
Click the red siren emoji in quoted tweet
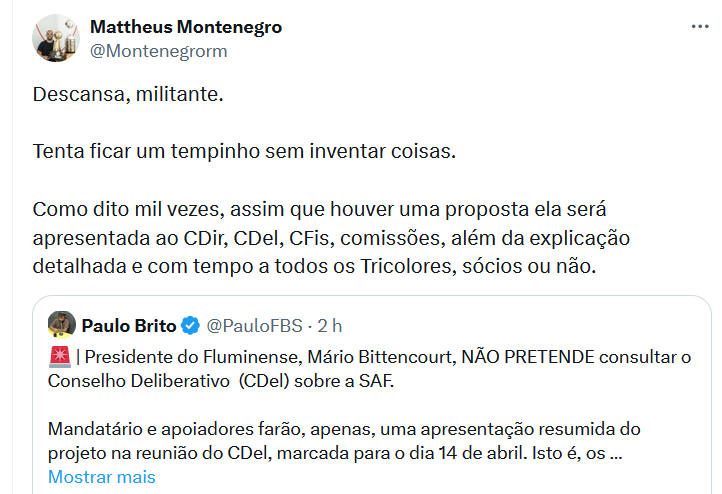(60, 357)
